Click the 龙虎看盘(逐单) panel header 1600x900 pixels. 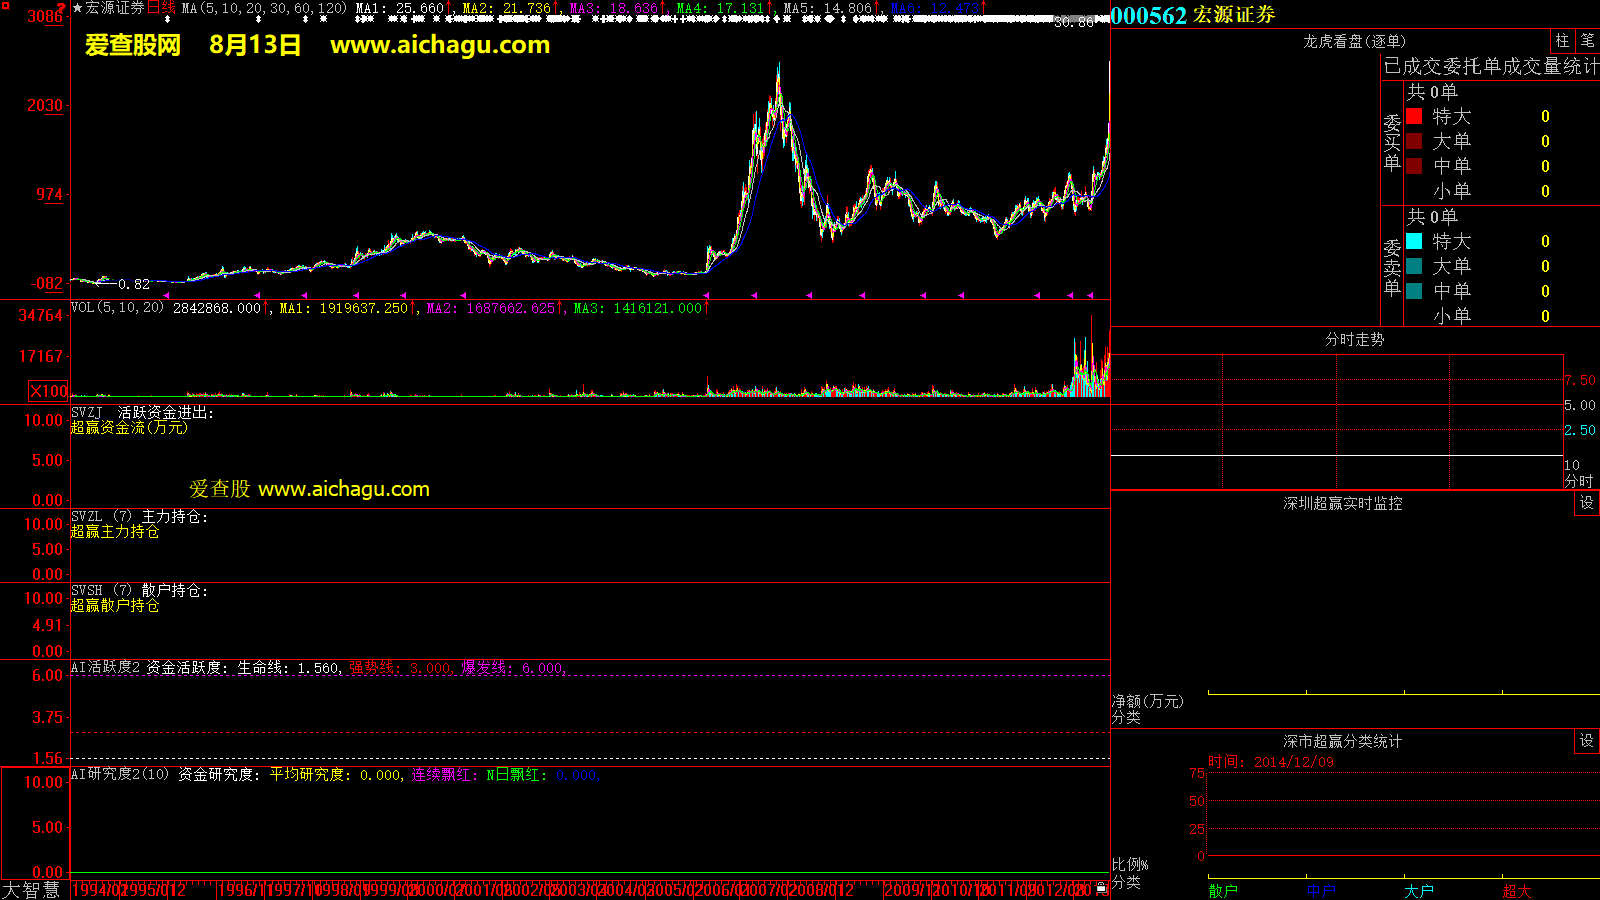1354,41
